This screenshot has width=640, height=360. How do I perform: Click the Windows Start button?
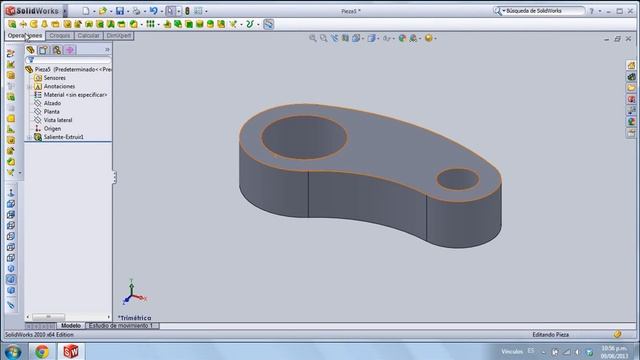(13, 351)
